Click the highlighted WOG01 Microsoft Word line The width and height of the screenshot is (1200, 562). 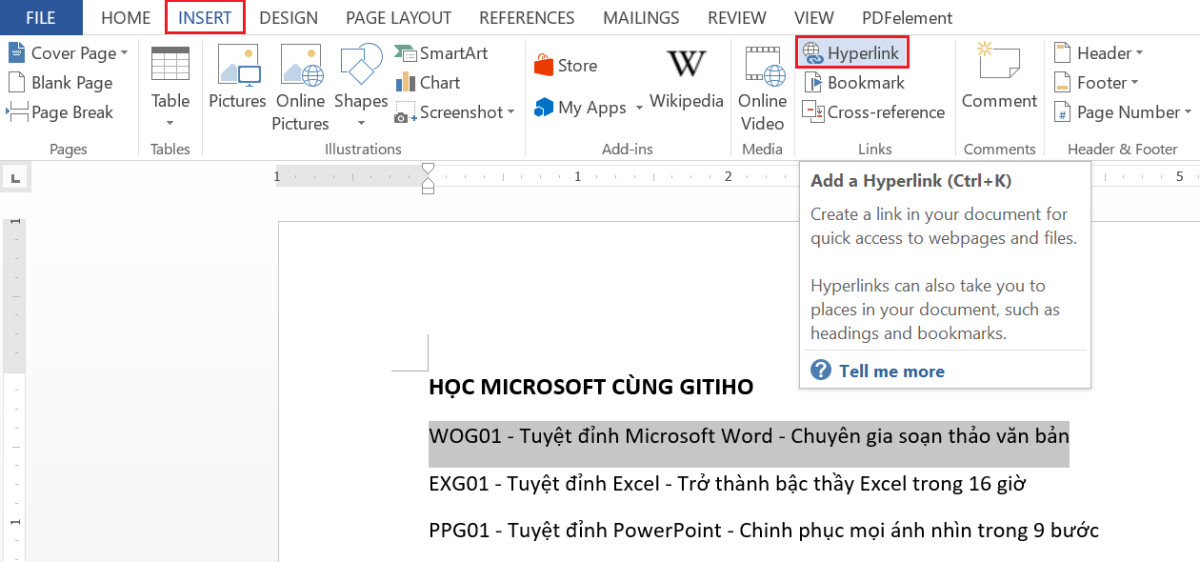tap(749, 436)
